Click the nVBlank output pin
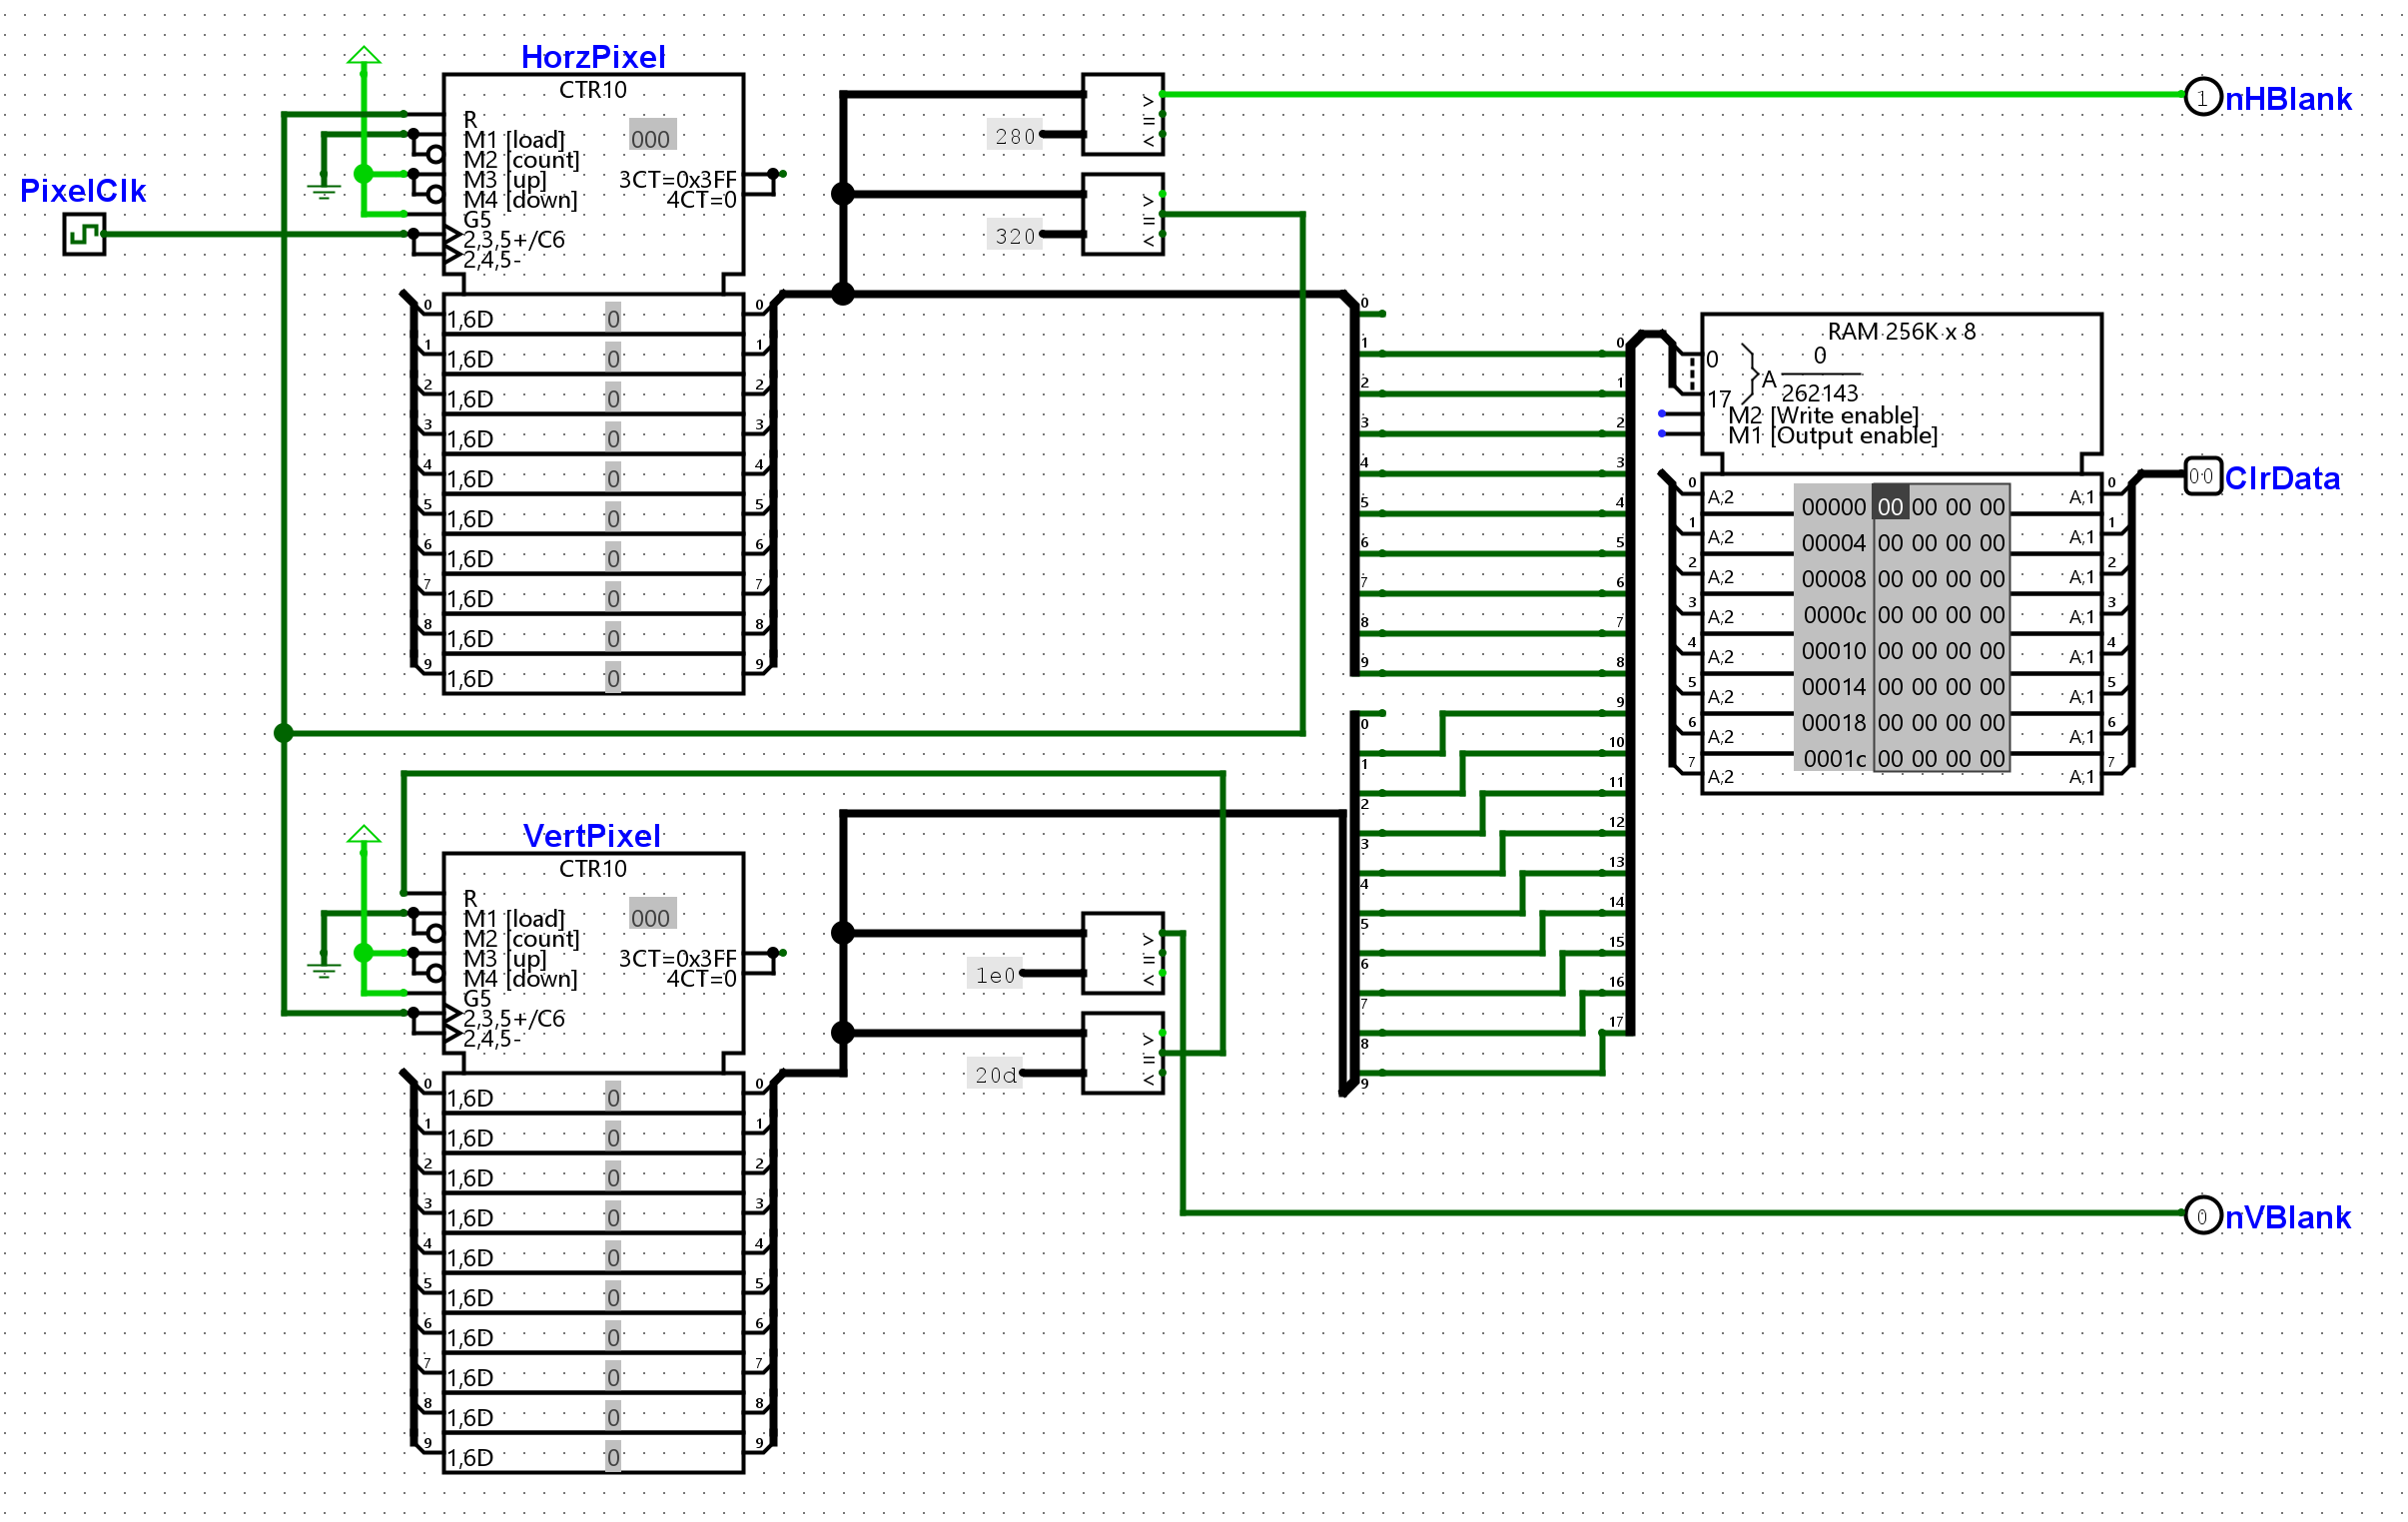 [2202, 1216]
